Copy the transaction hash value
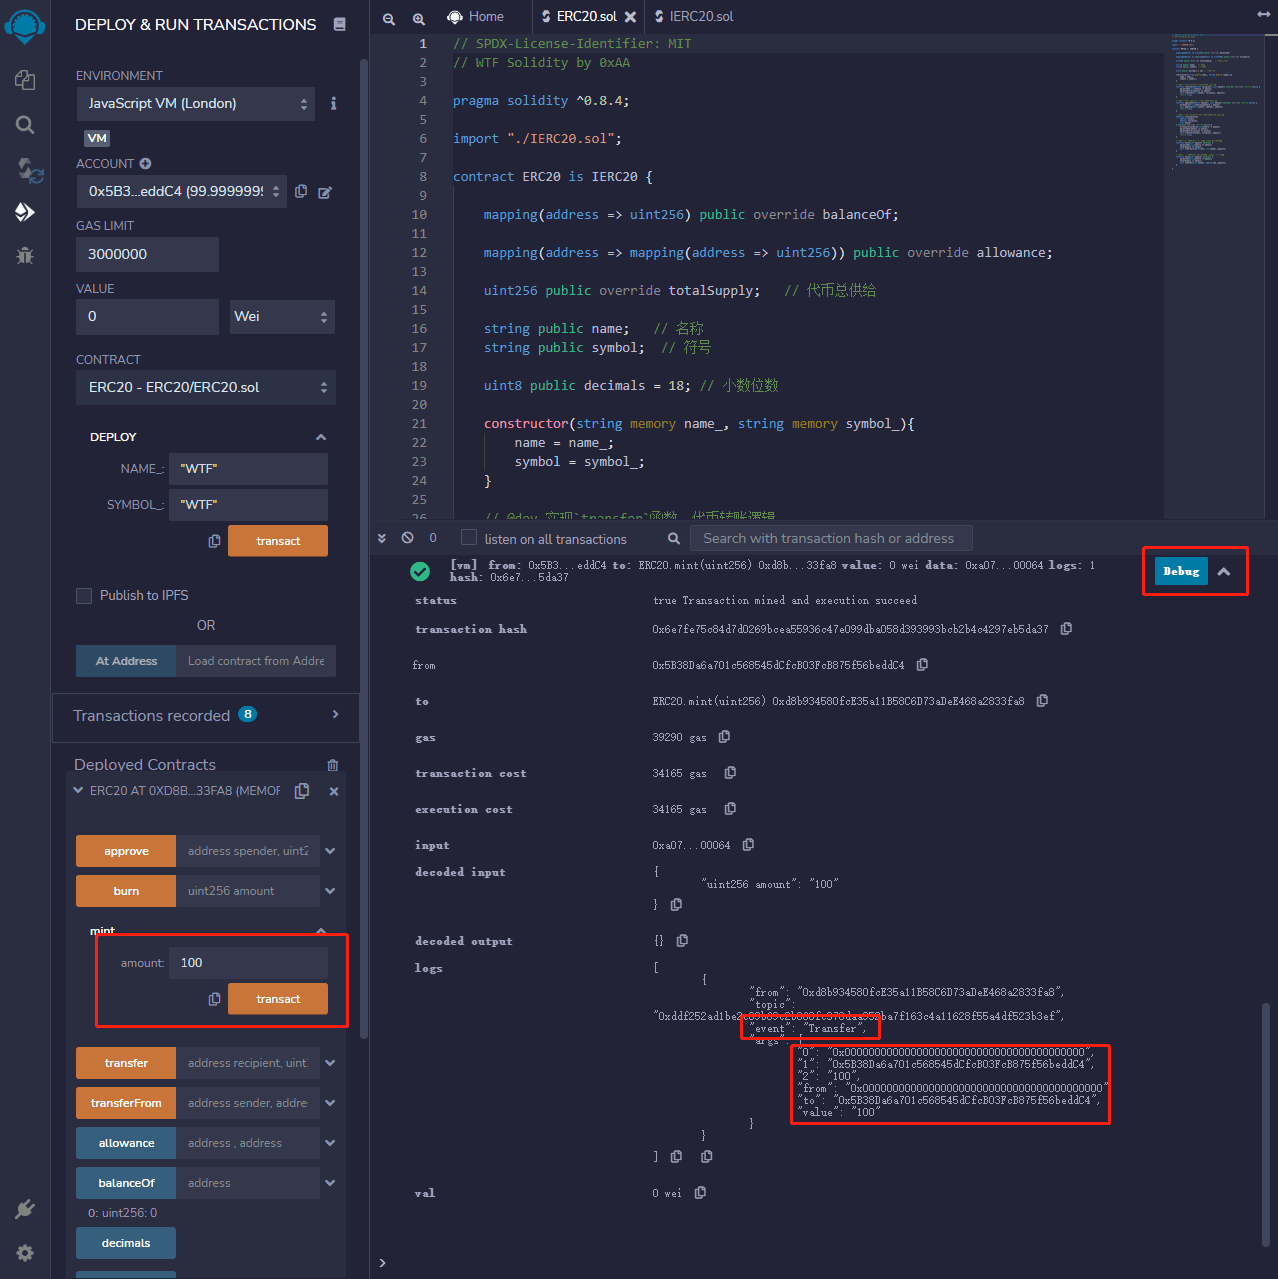 (1066, 629)
